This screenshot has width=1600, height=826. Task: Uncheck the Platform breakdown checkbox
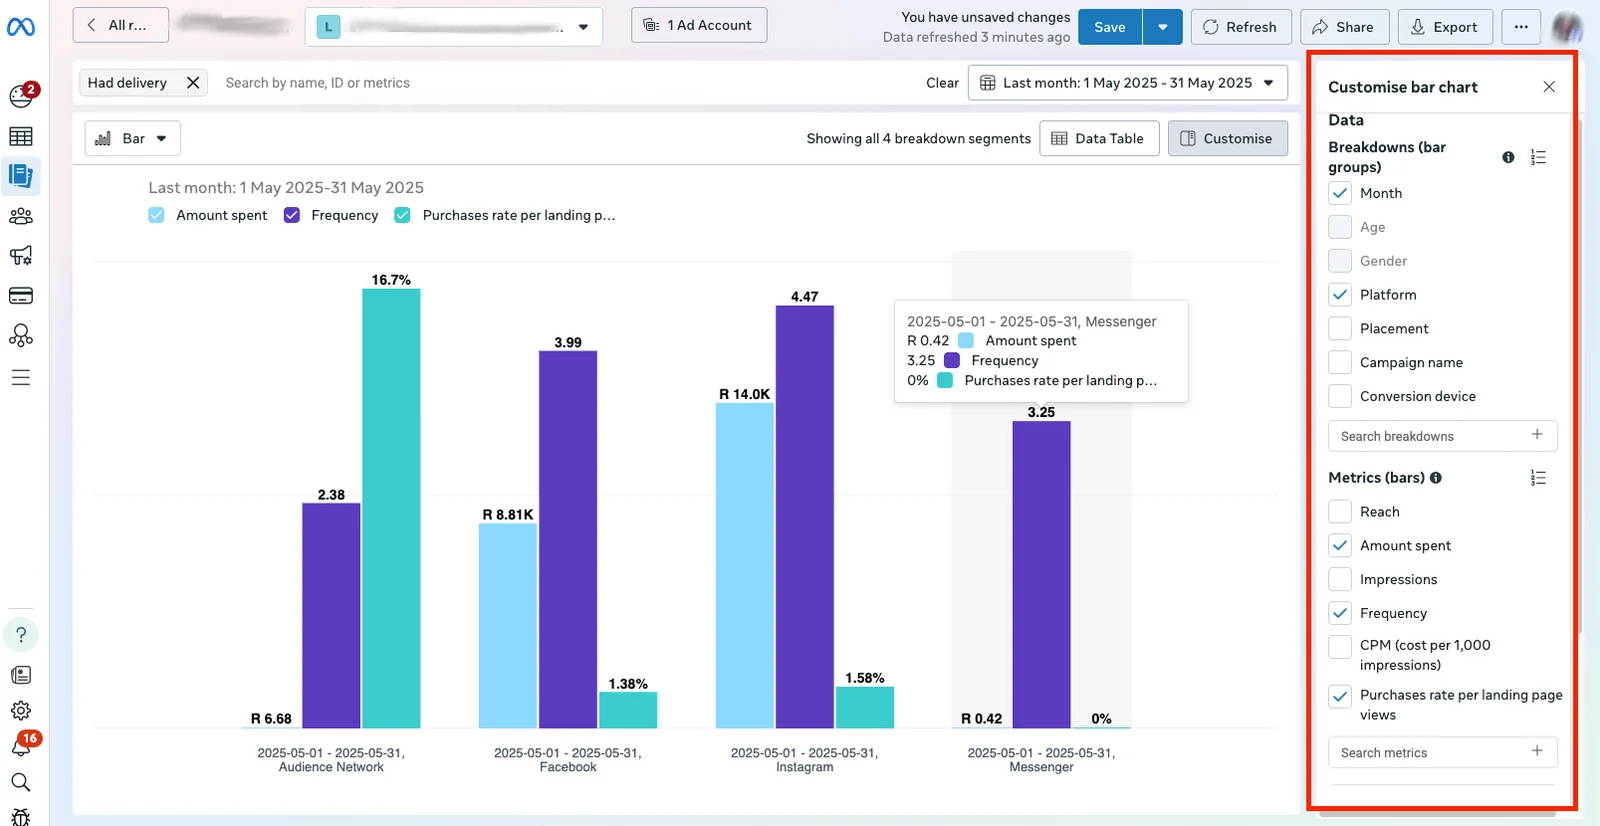1340,295
